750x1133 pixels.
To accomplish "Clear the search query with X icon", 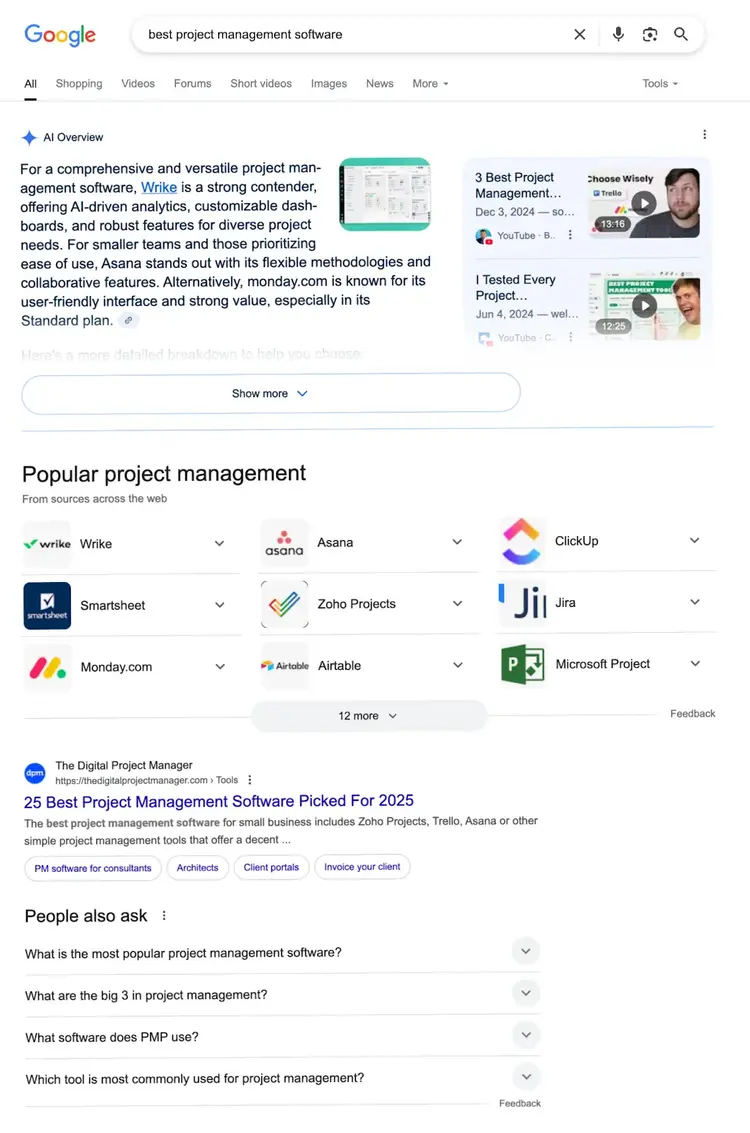I will tap(579, 34).
